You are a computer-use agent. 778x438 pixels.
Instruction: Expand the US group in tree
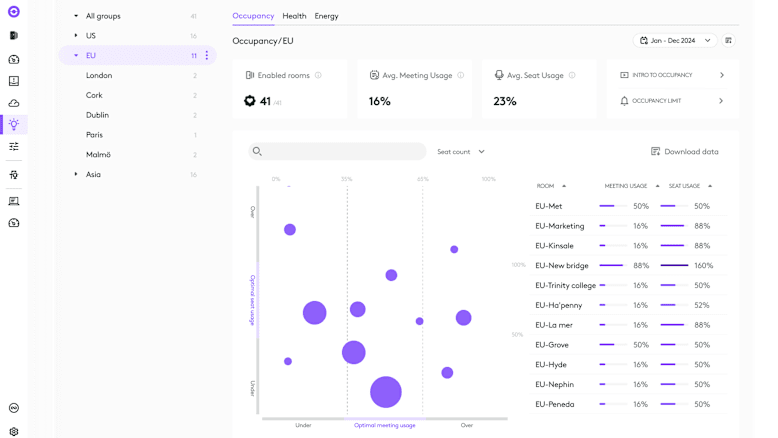pyautogui.click(x=76, y=36)
